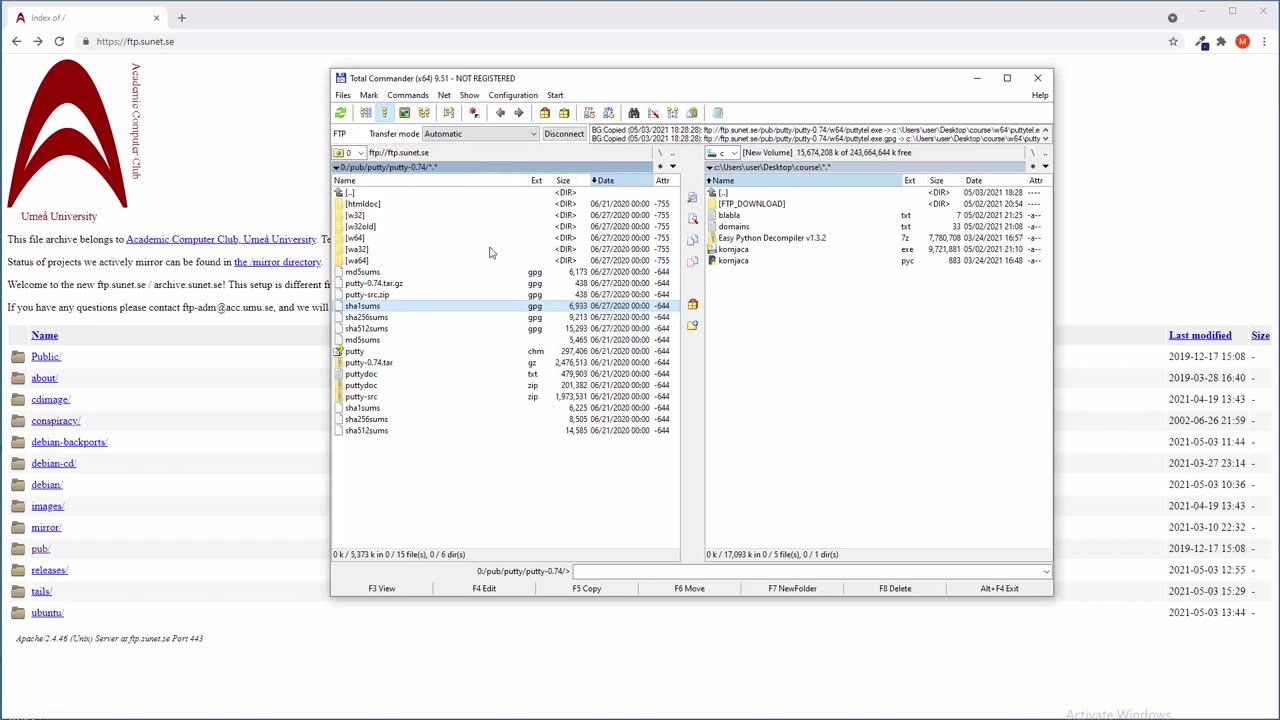1280x720 pixels.
Task: Bookmark this page with Chrome star icon
Action: pyautogui.click(x=1173, y=42)
